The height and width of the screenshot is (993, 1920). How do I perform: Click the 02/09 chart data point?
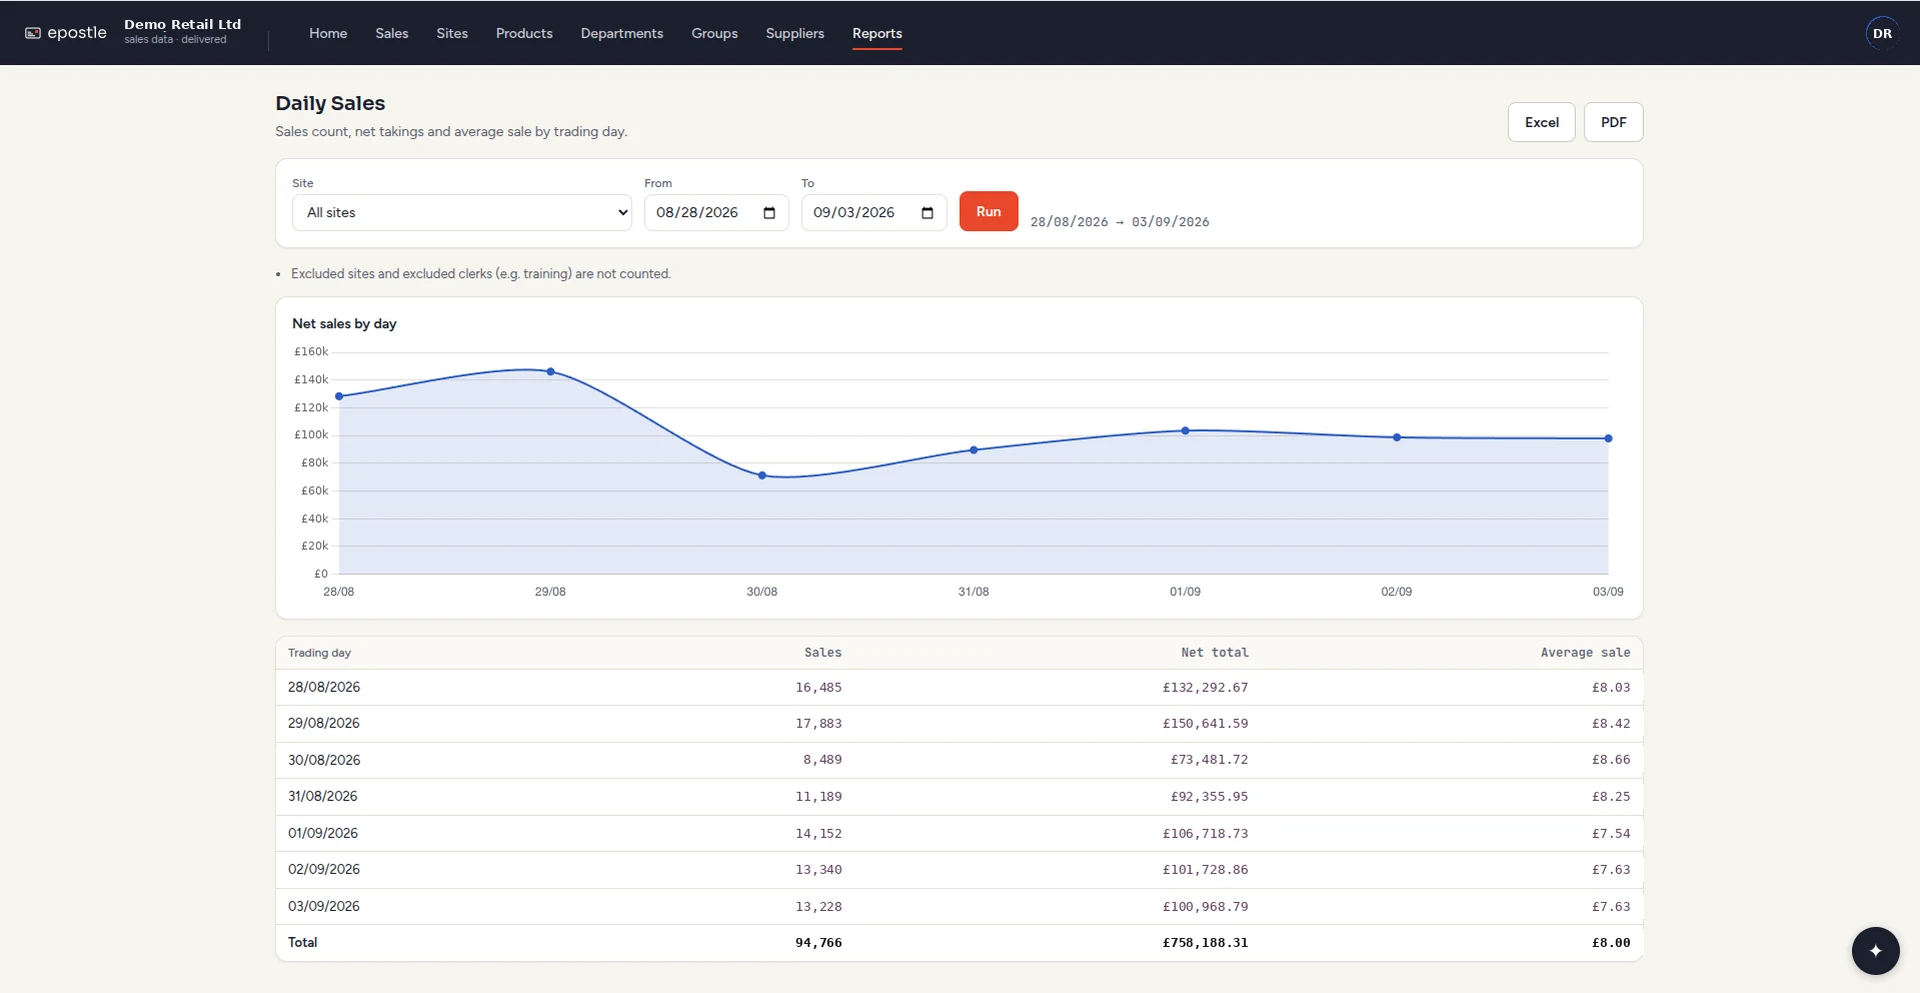(x=1397, y=437)
